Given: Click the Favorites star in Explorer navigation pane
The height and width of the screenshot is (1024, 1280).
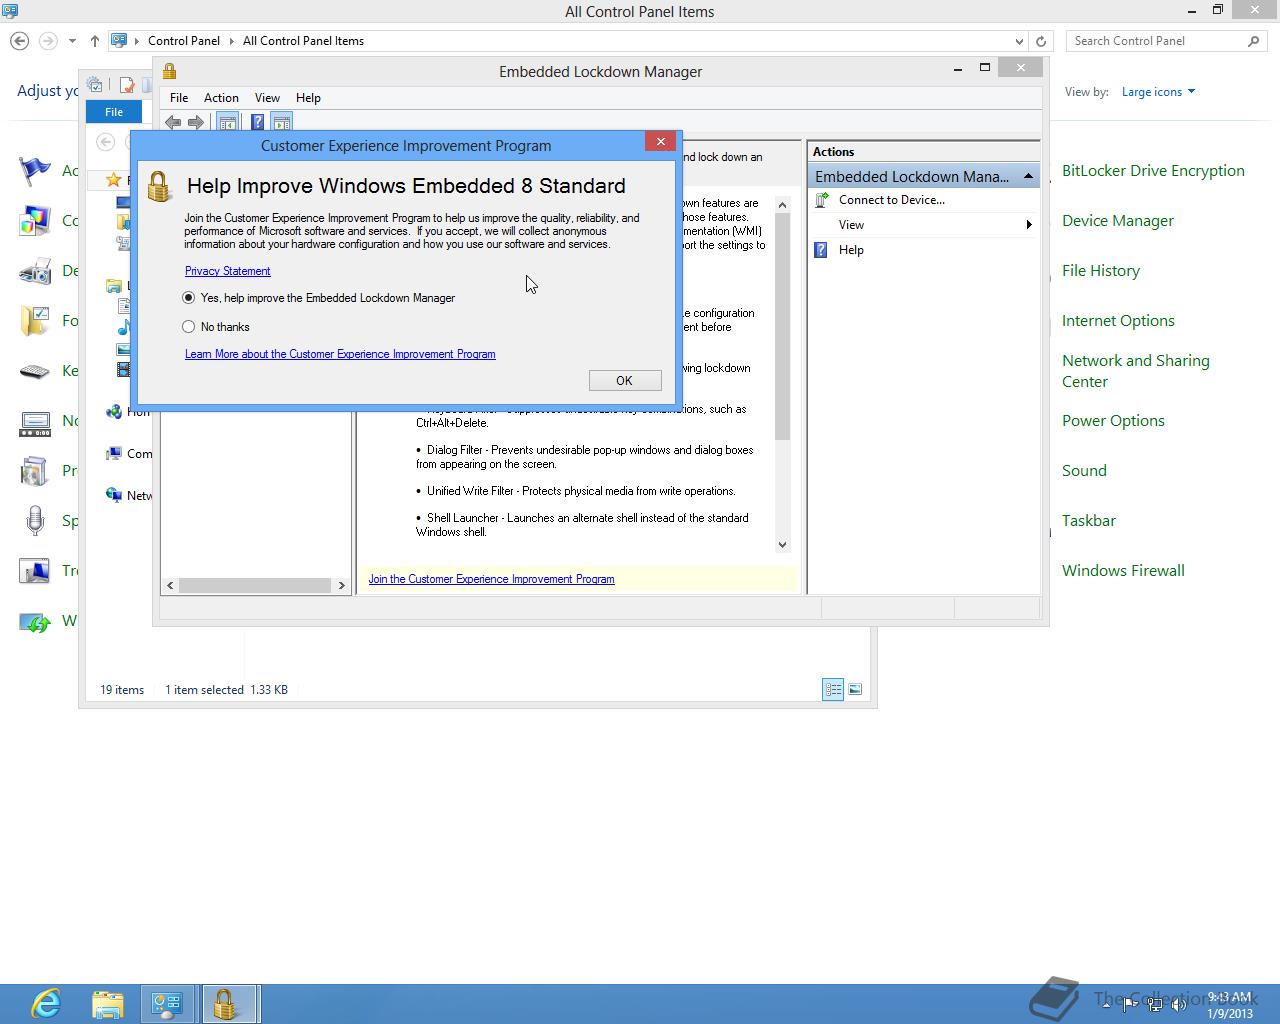Looking at the screenshot, I should point(114,180).
